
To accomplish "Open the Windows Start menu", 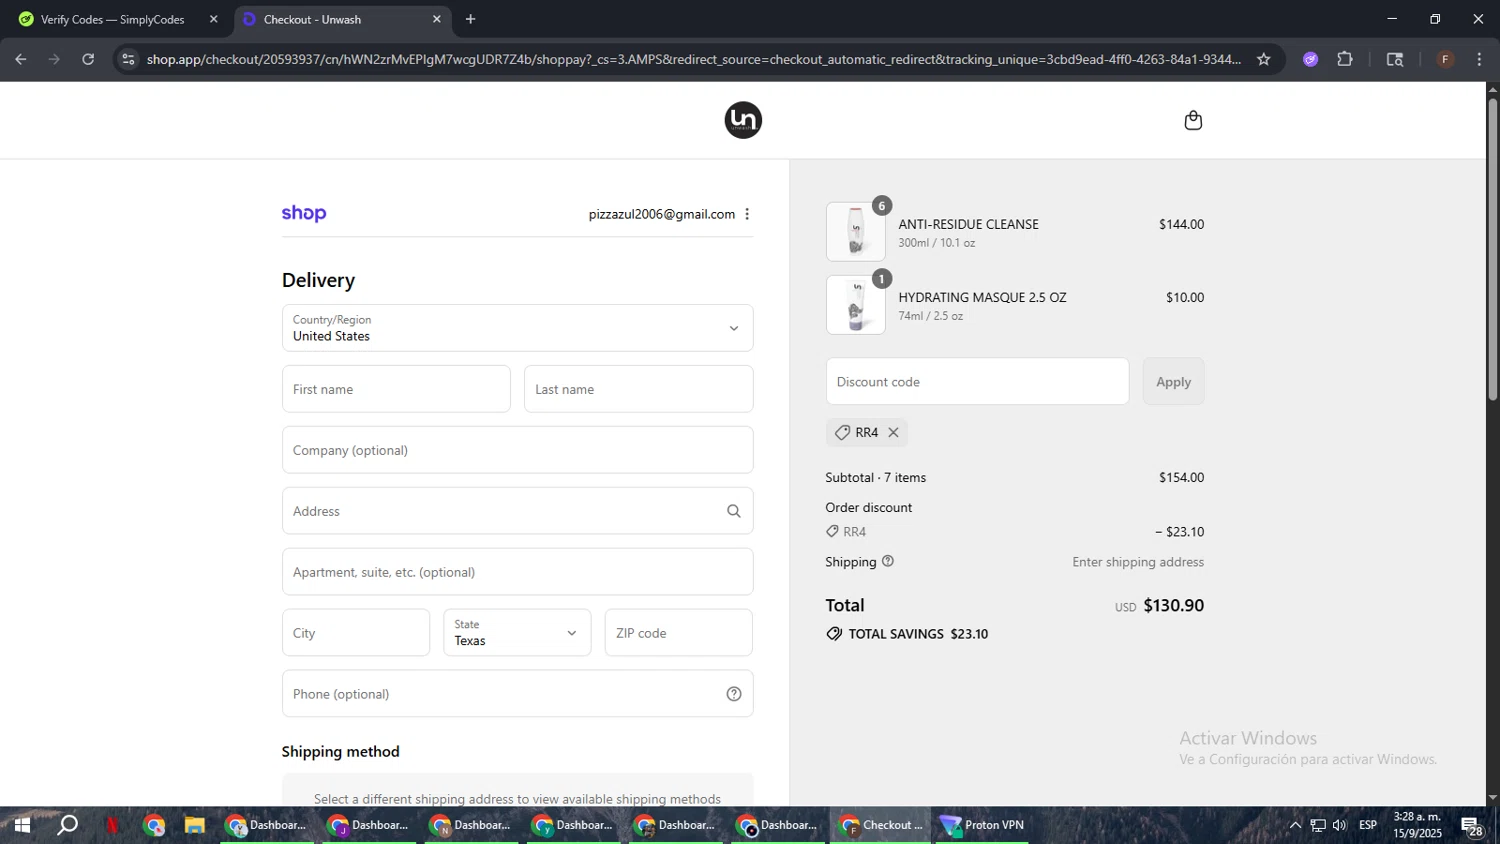I will tap(21, 825).
